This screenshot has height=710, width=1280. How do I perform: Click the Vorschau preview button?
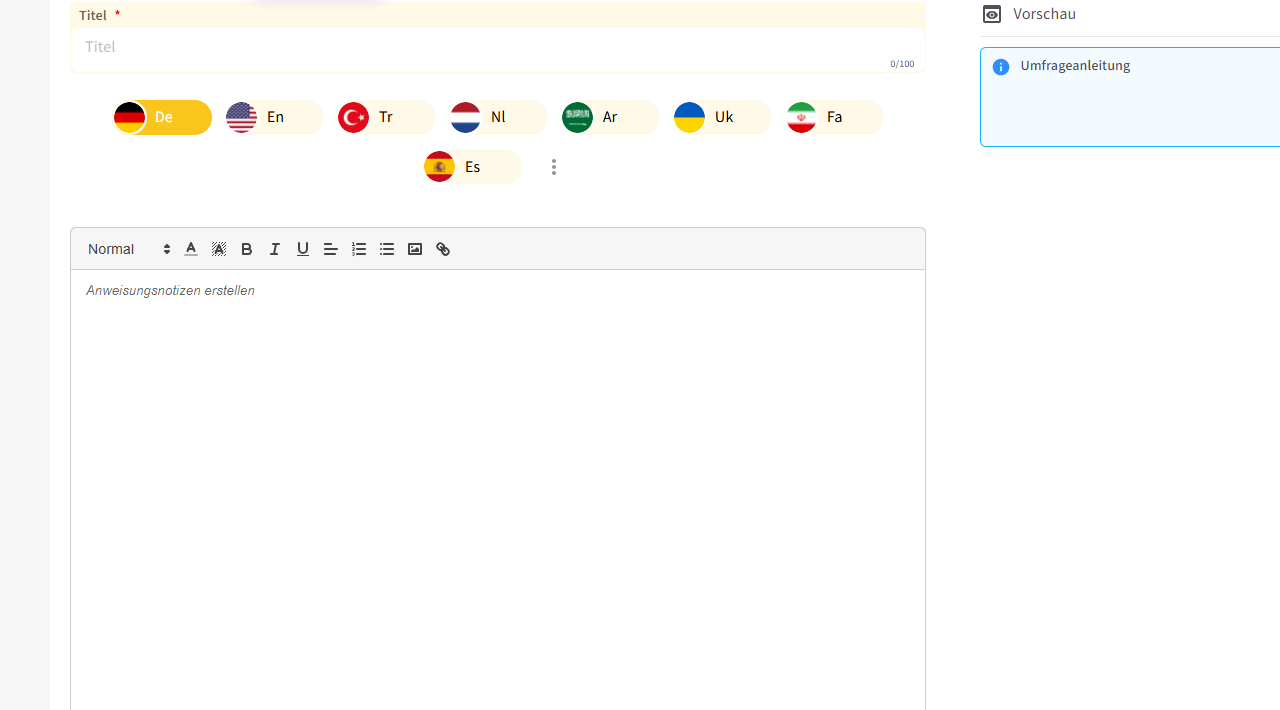coord(1030,14)
